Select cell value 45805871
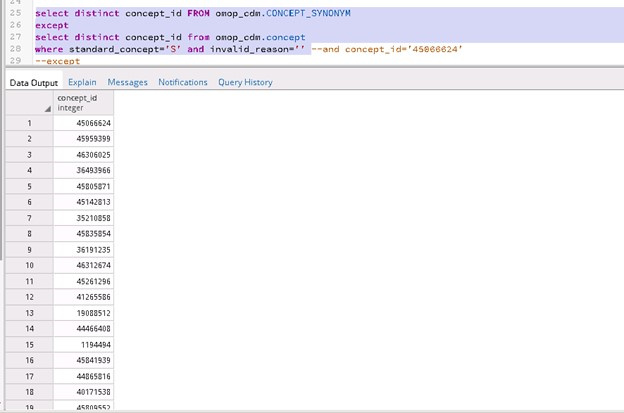624x413 pixels. point(84,186)
